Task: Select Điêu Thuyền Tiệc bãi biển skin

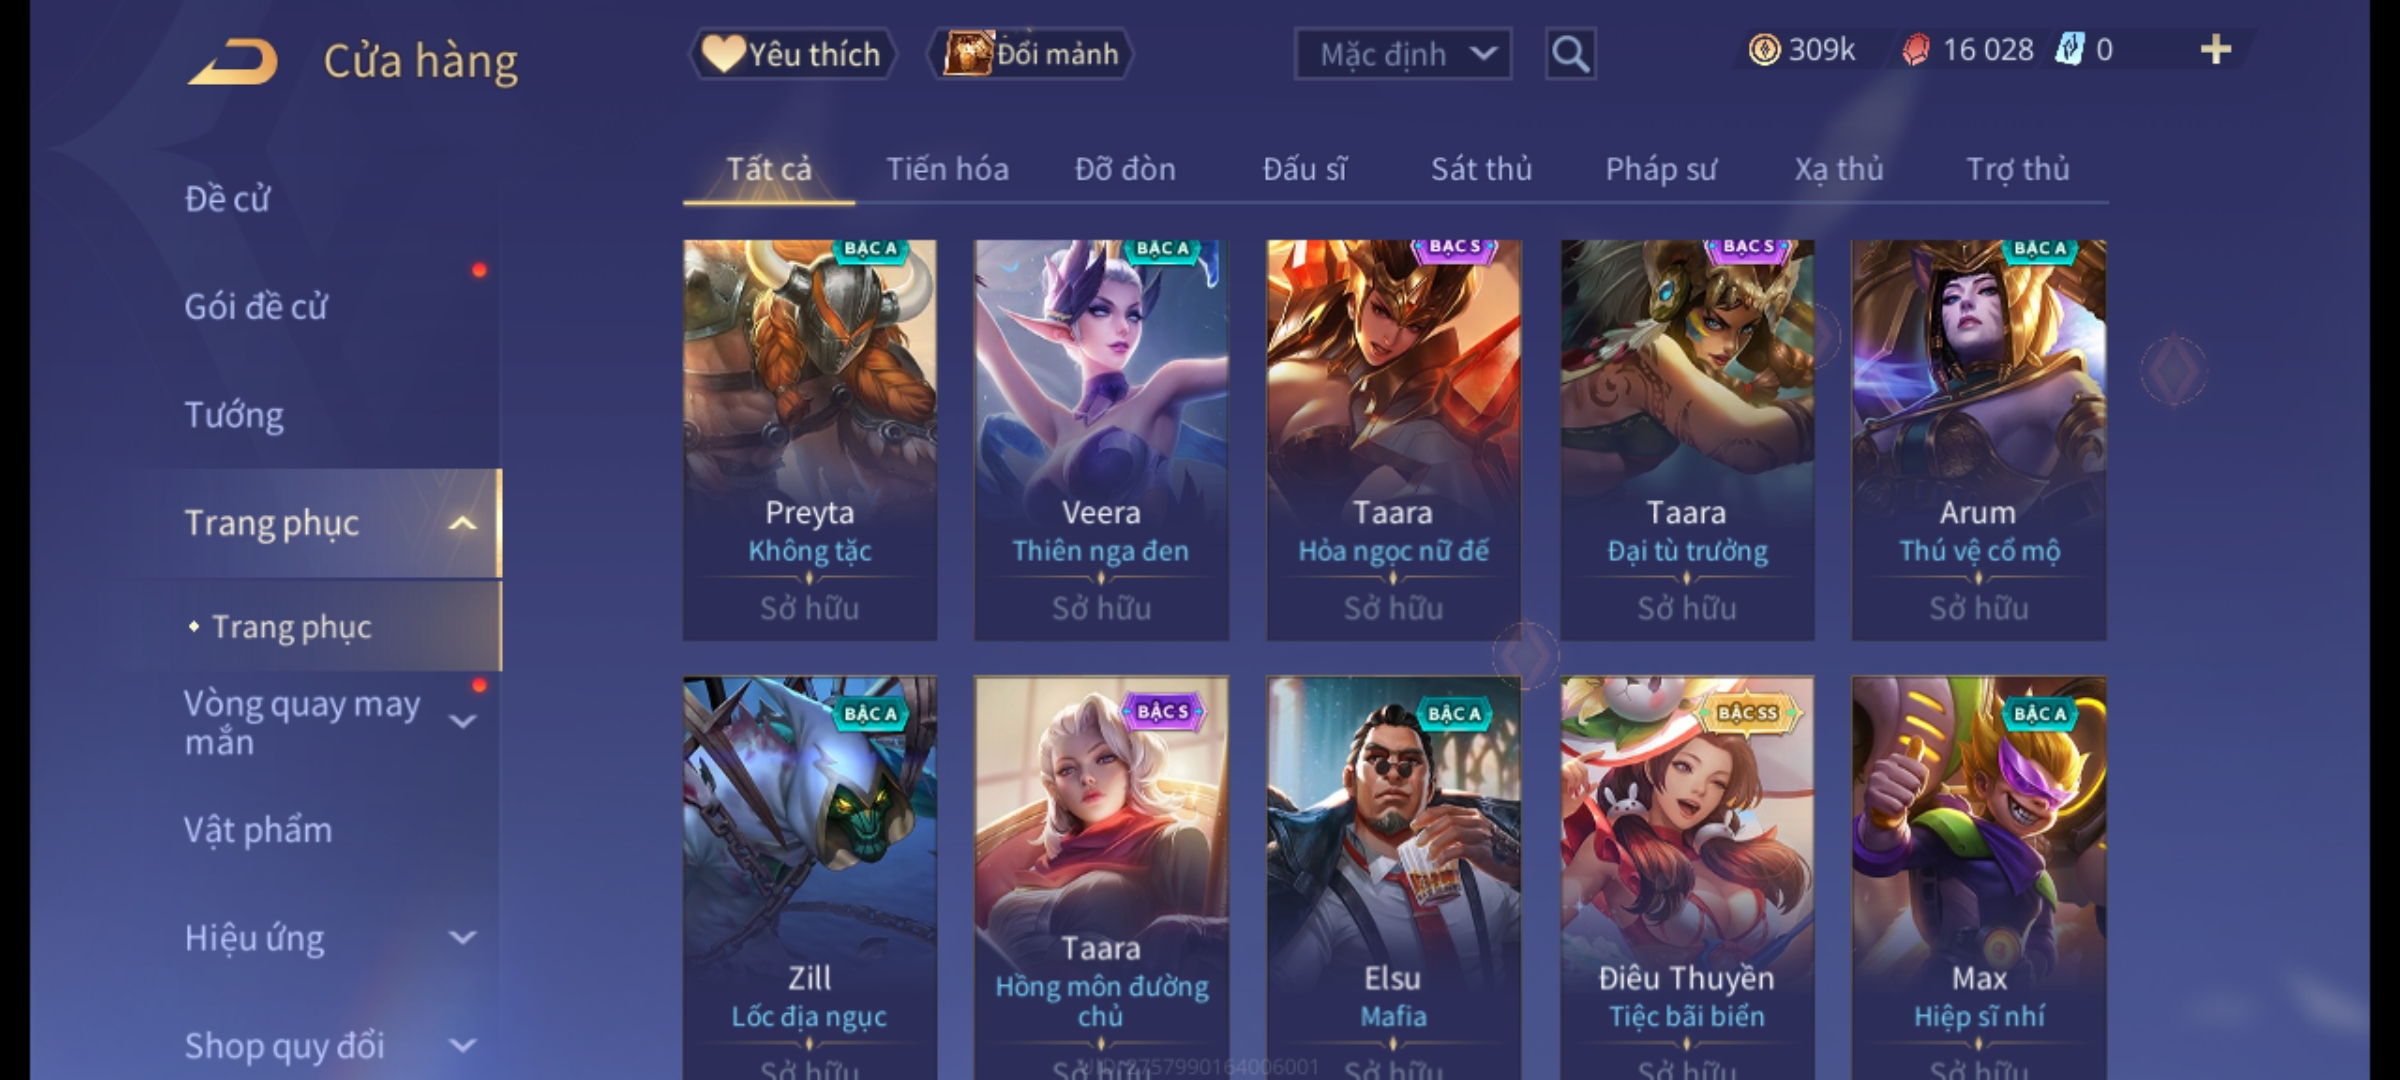Action: [1687, 878]
